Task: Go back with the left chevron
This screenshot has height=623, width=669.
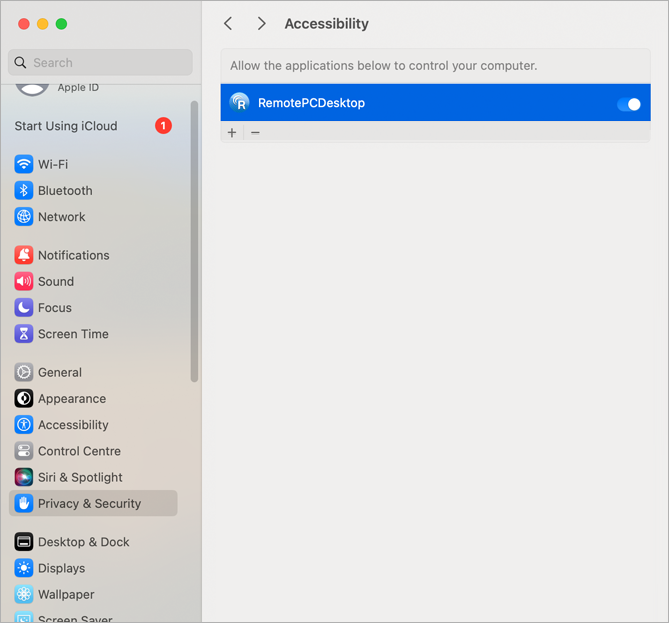Action: coord(229,23)
